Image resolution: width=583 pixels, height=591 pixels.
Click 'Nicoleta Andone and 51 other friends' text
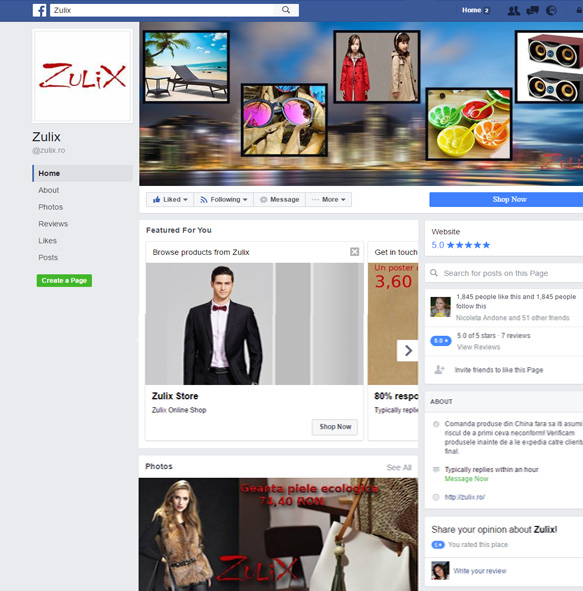tap(513, 318)
